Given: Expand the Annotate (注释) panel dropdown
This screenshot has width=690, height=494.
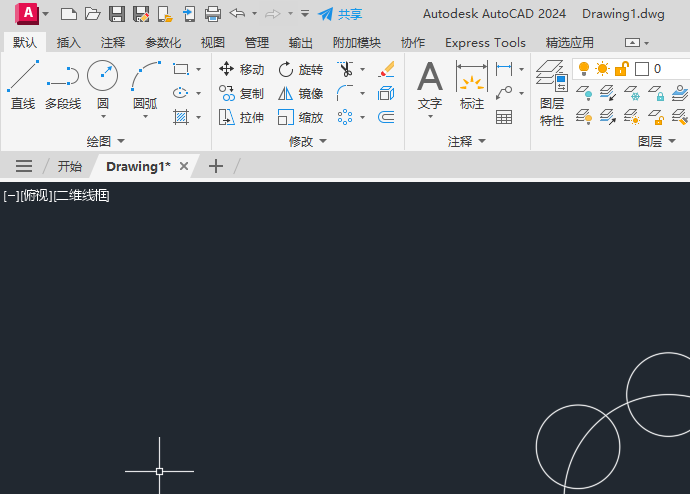Looking at the screenshot, I should coord(467,141).
